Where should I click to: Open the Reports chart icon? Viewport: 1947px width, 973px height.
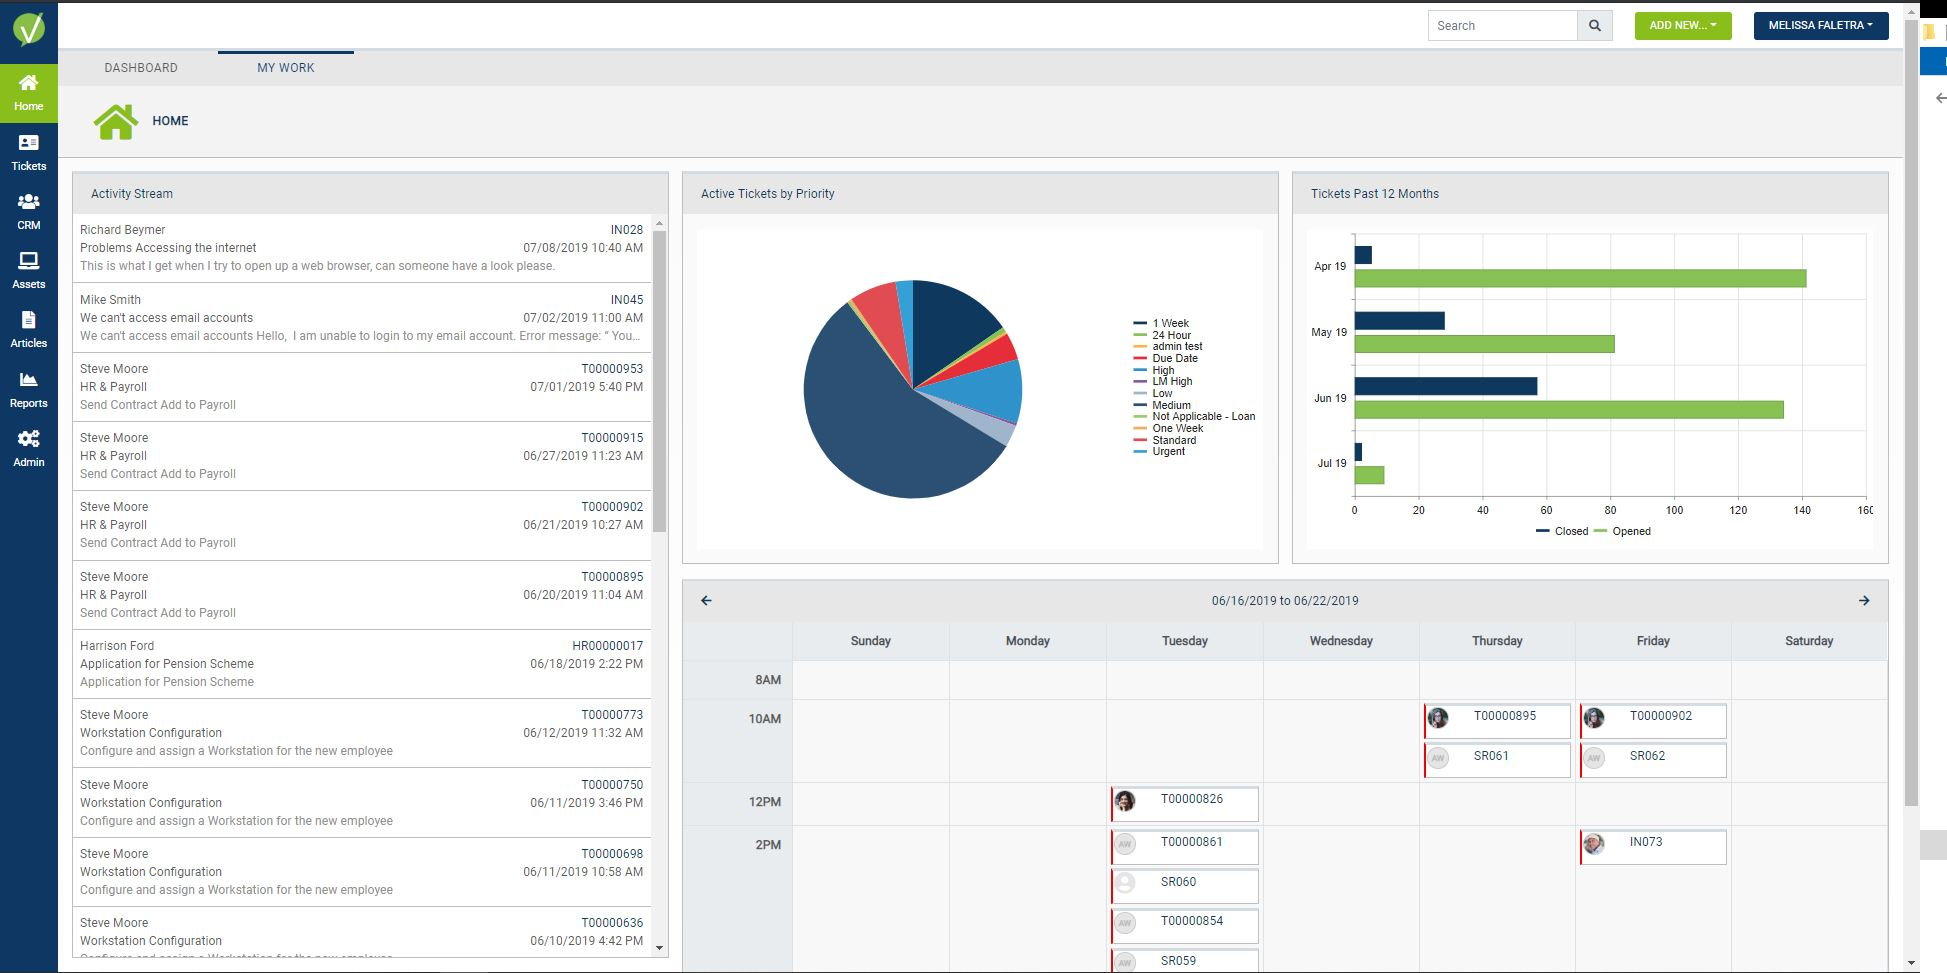click(x=28, y=390)
